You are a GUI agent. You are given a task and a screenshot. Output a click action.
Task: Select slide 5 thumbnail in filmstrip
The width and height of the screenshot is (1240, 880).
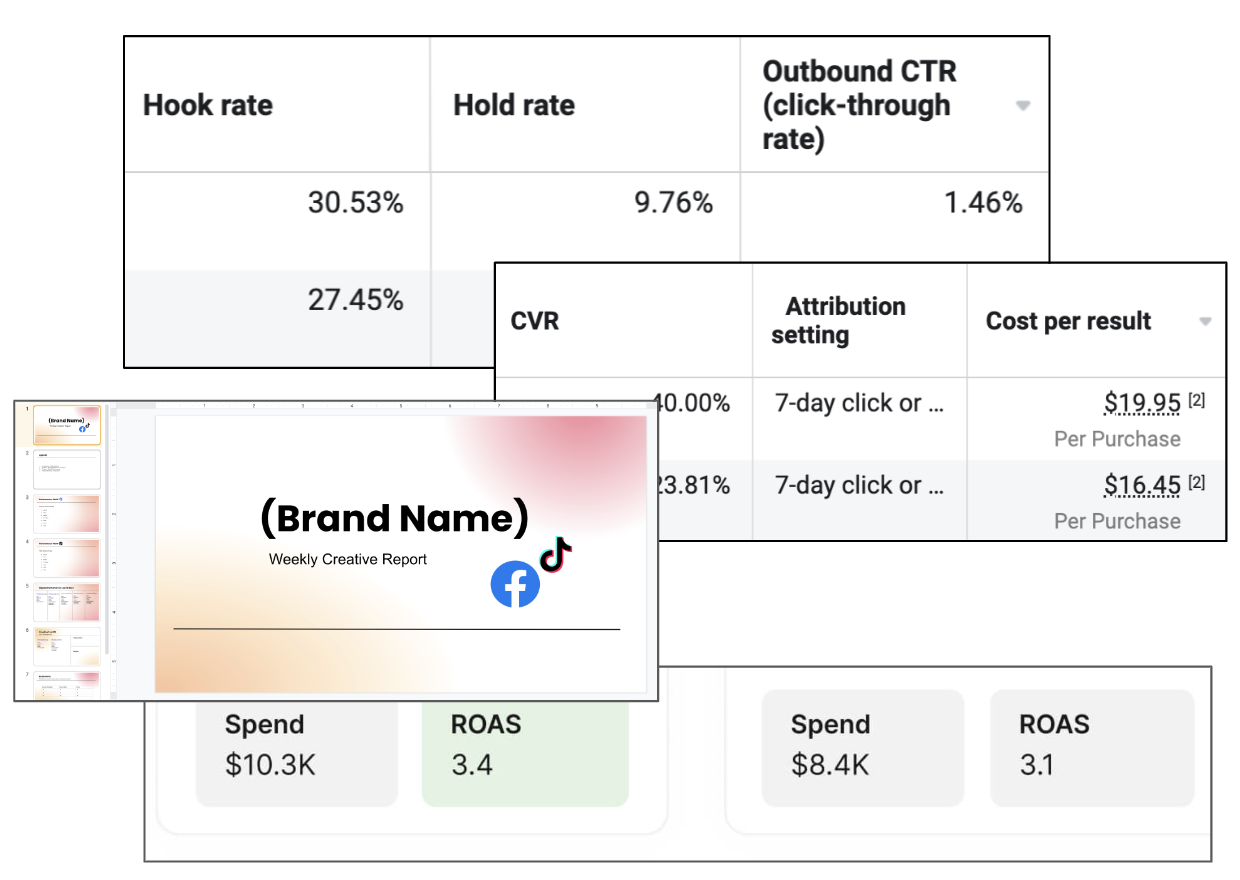[67, 602]
